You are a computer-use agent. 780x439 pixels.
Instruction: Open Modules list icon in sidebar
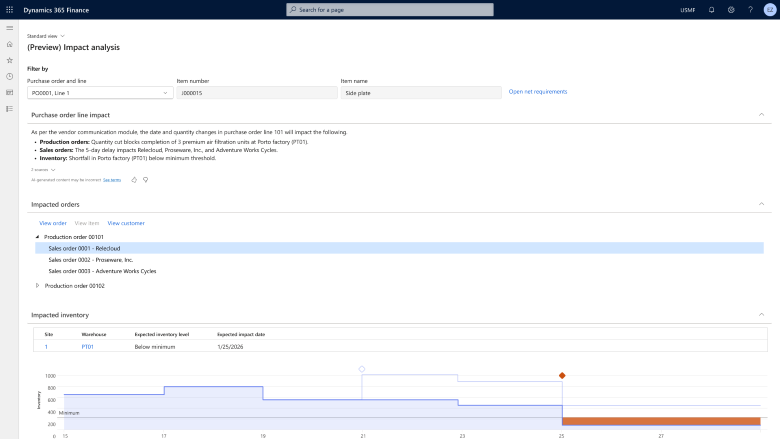click(9, 109)
